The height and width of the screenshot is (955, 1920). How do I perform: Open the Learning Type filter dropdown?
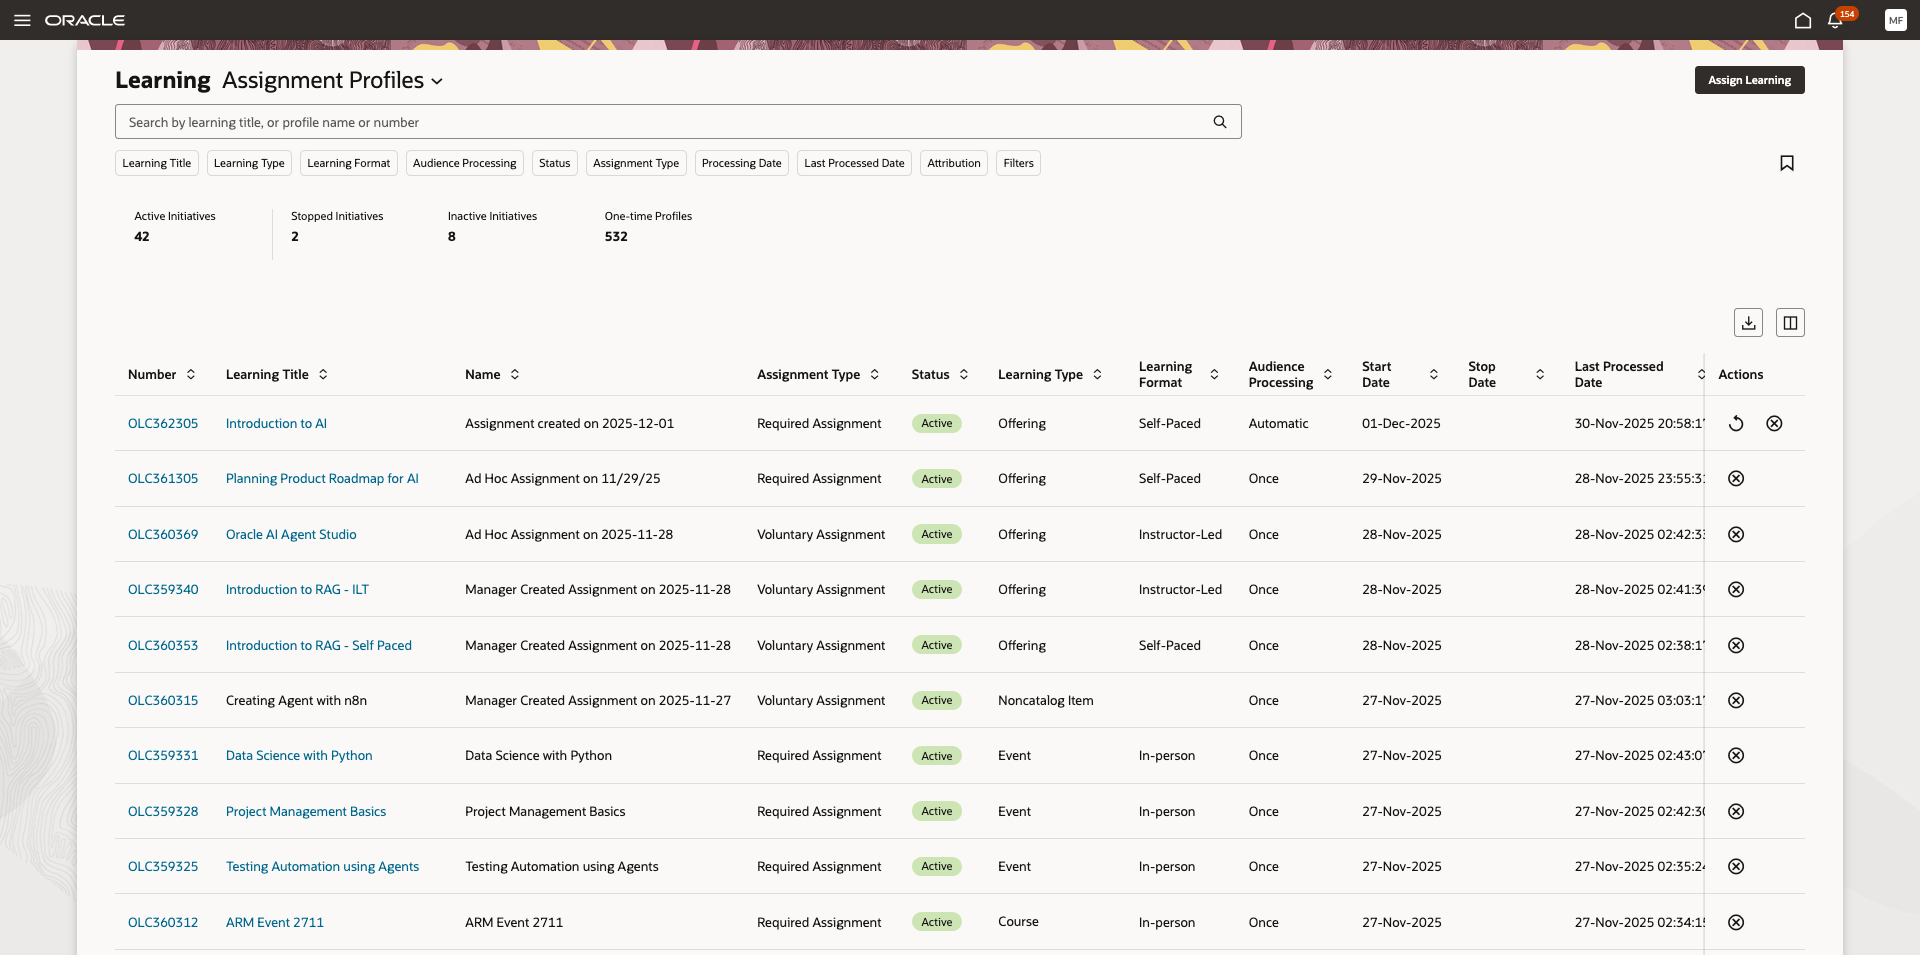(x=249, y=163)
